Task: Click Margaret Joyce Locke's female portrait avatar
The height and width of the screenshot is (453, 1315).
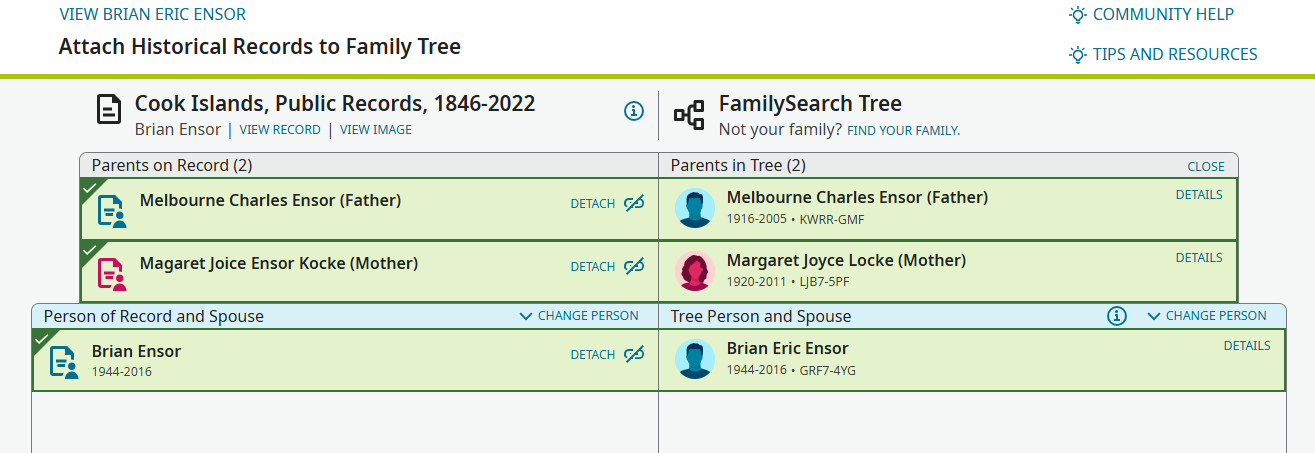Action: [x=695, y=271]
